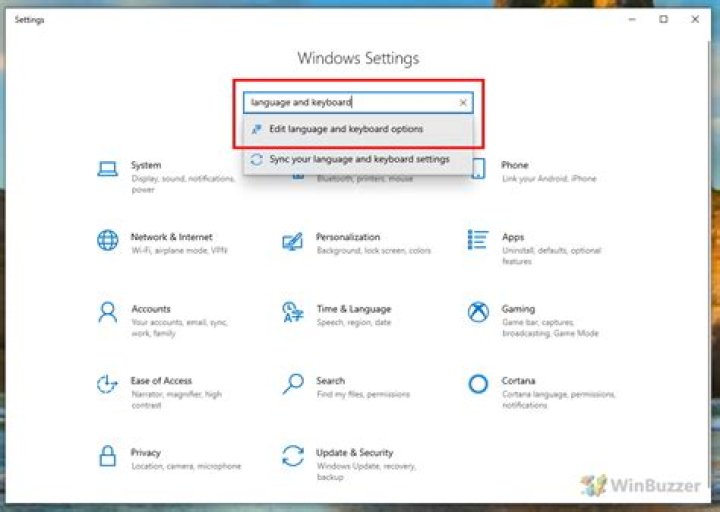Click 'Speech, region, date' text
The width and height of the screenshot is (720, 512).
(x=354, y=322)
